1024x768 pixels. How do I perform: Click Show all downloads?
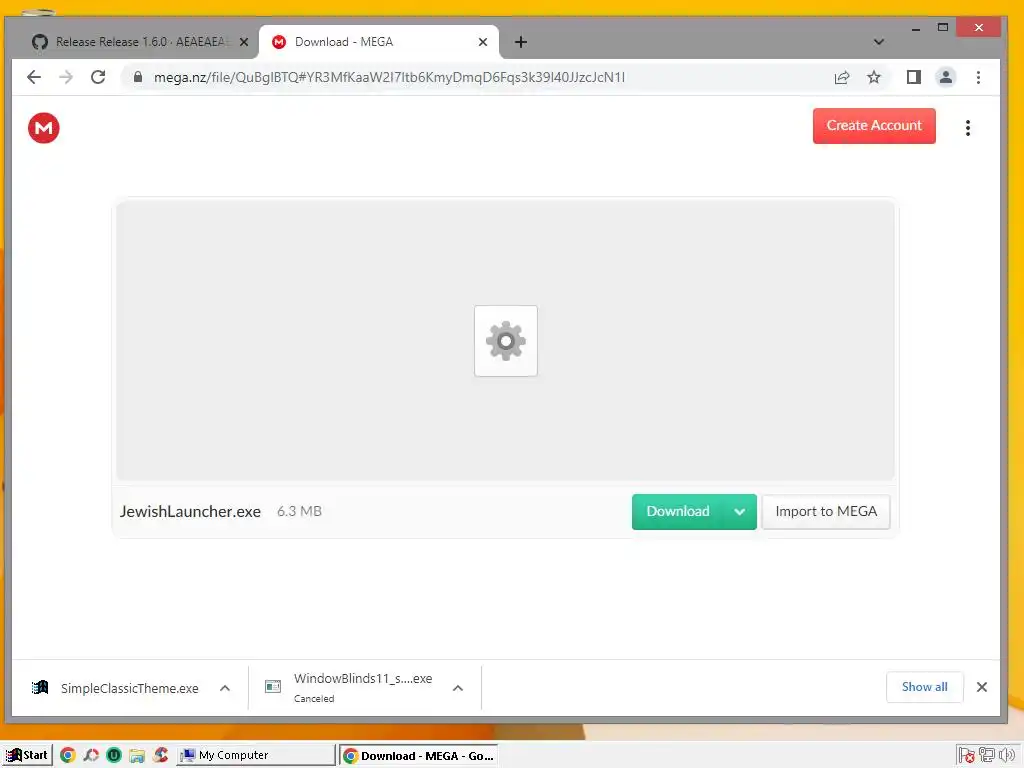(x=924, y=687)
